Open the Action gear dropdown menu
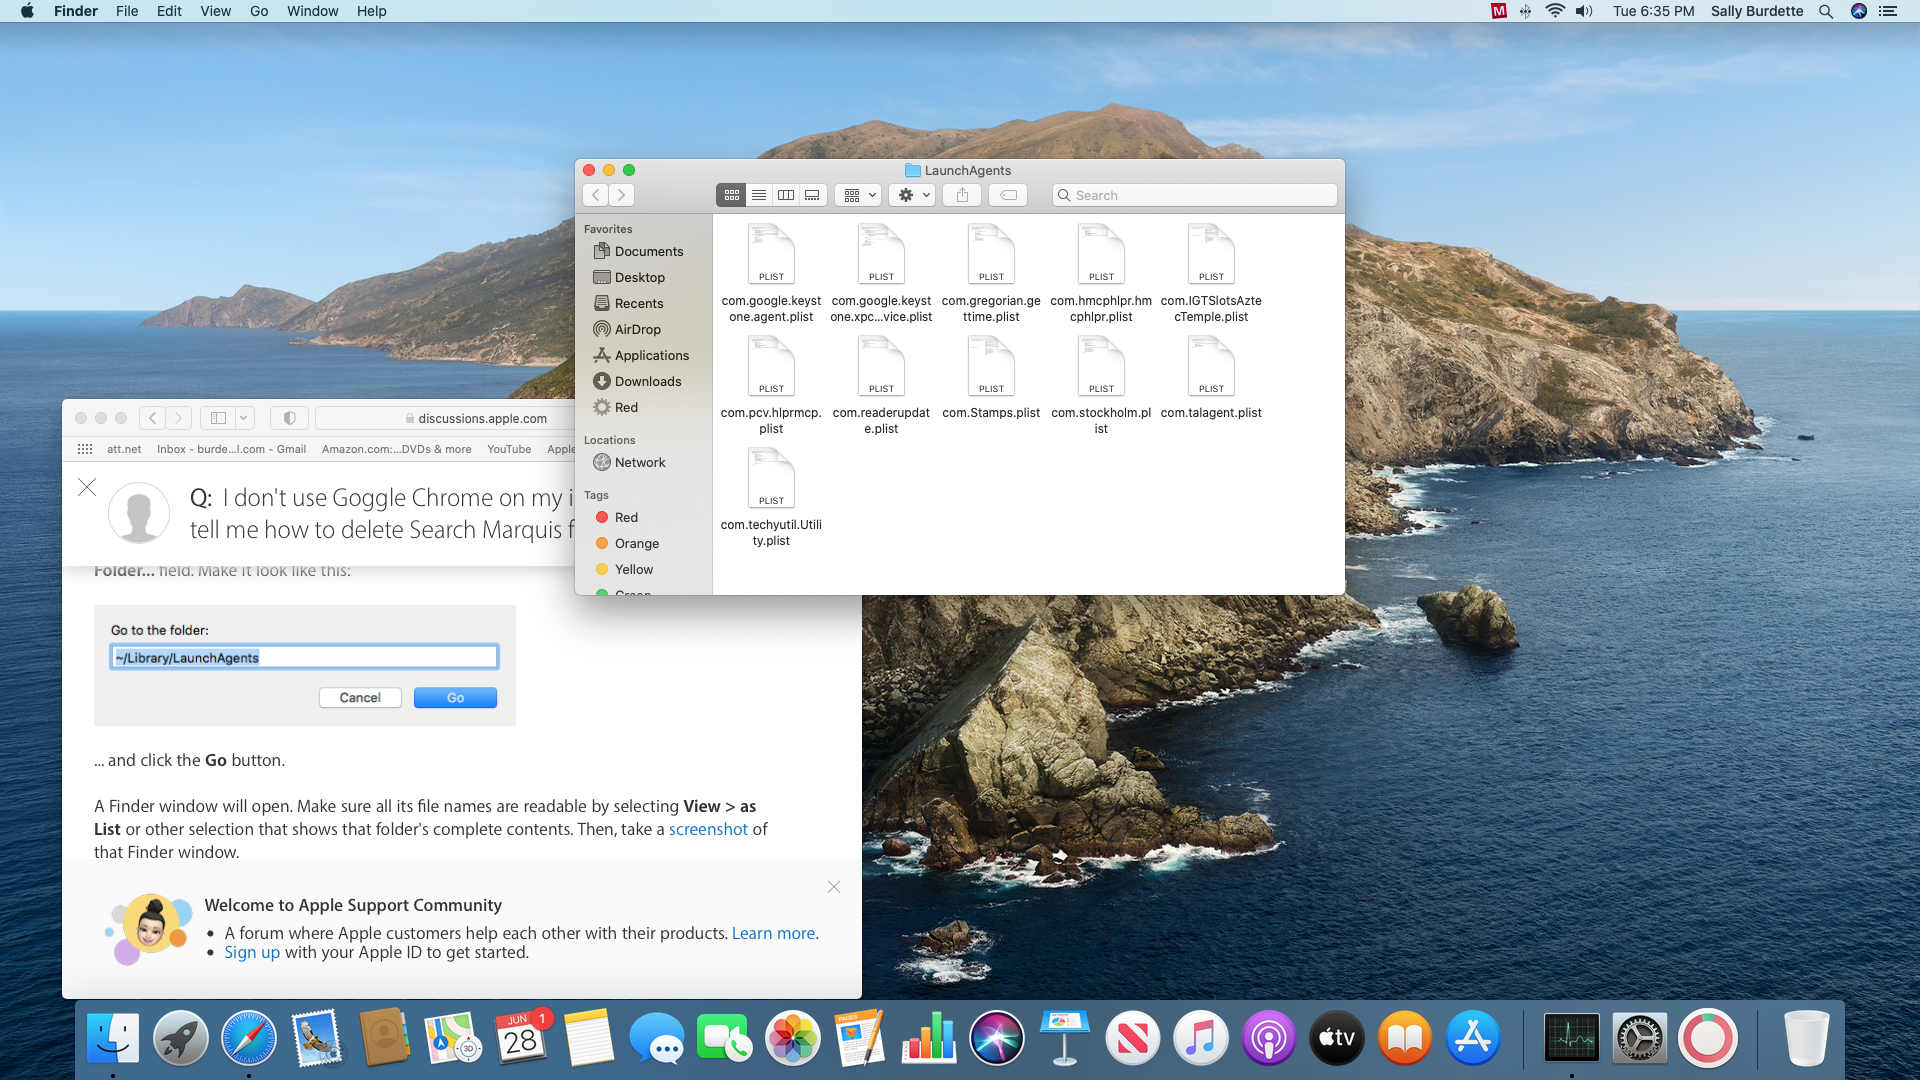The image size is (1920, 1080). [x=913, y=195]
